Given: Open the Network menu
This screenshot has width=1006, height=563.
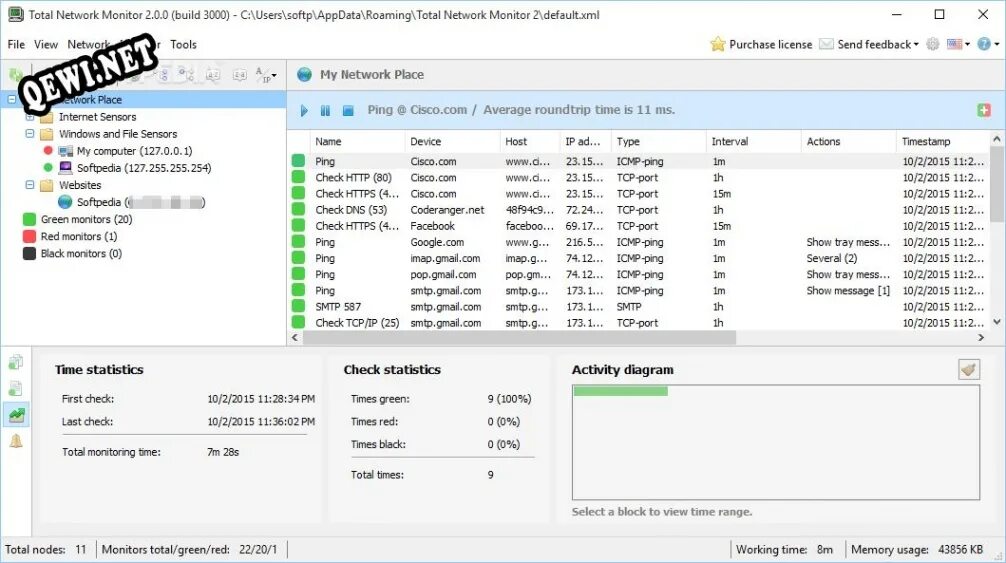Looking at the screenshot, I should pyautogui.click(x=89, y=44).
